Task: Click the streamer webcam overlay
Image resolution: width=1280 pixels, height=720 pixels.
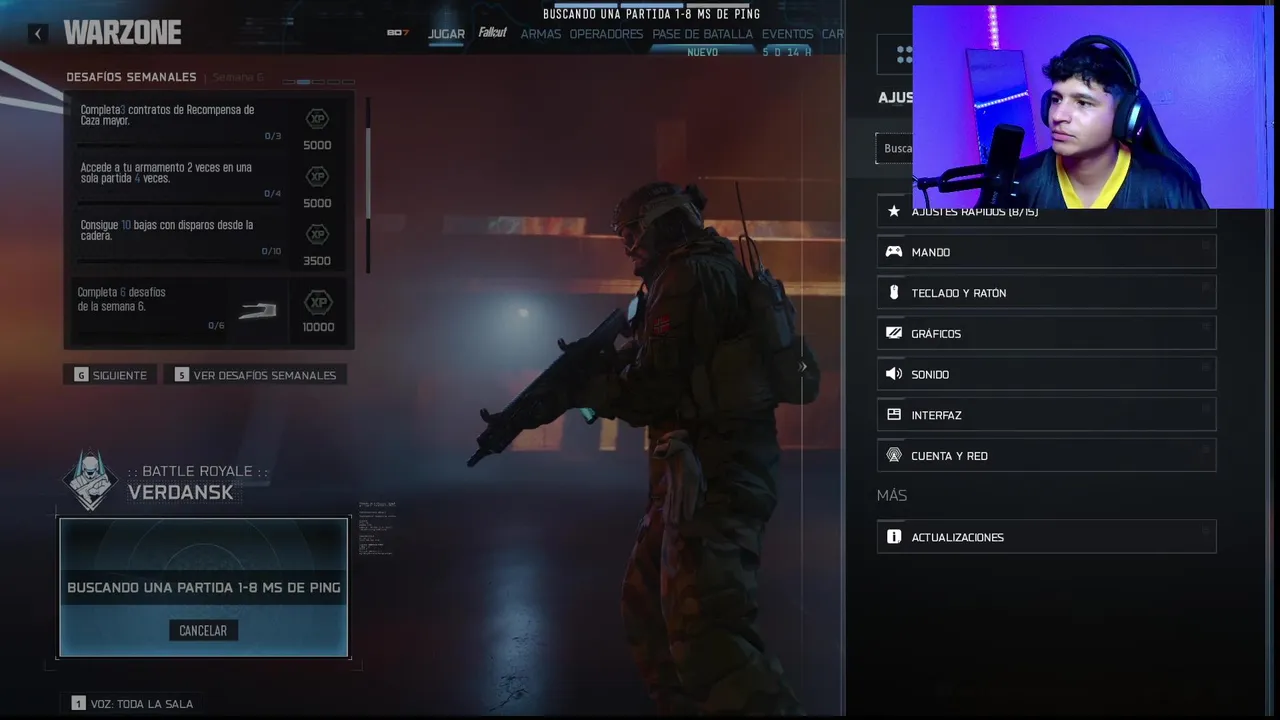Action: tap(1092, 107)
